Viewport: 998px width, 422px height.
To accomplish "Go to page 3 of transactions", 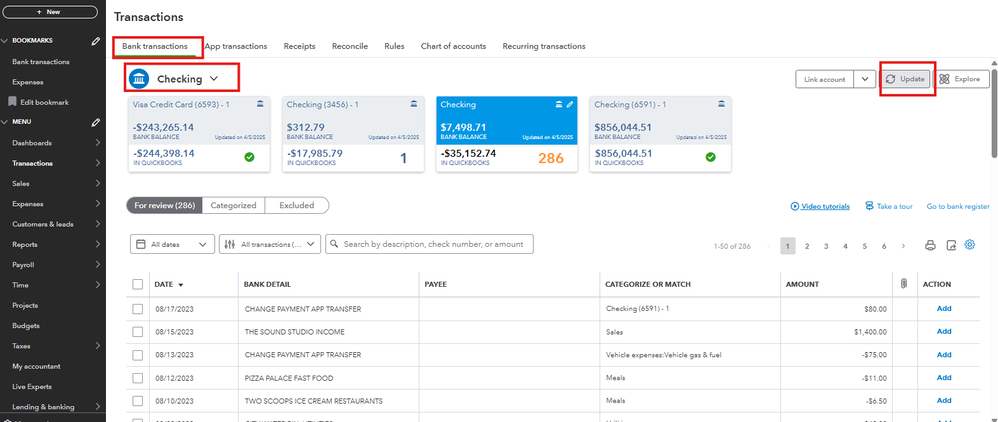I will (x=826, y=245).
